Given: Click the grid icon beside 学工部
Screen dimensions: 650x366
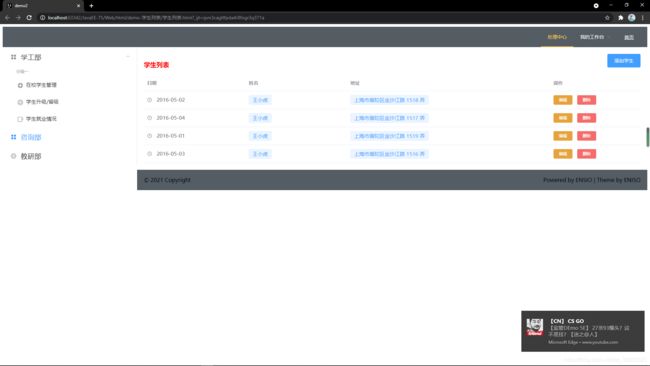Looking at the screenshot, I should 14,57.
